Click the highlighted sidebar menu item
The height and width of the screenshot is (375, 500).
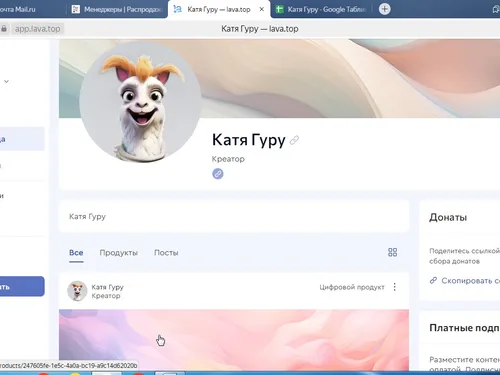point(22,139)
